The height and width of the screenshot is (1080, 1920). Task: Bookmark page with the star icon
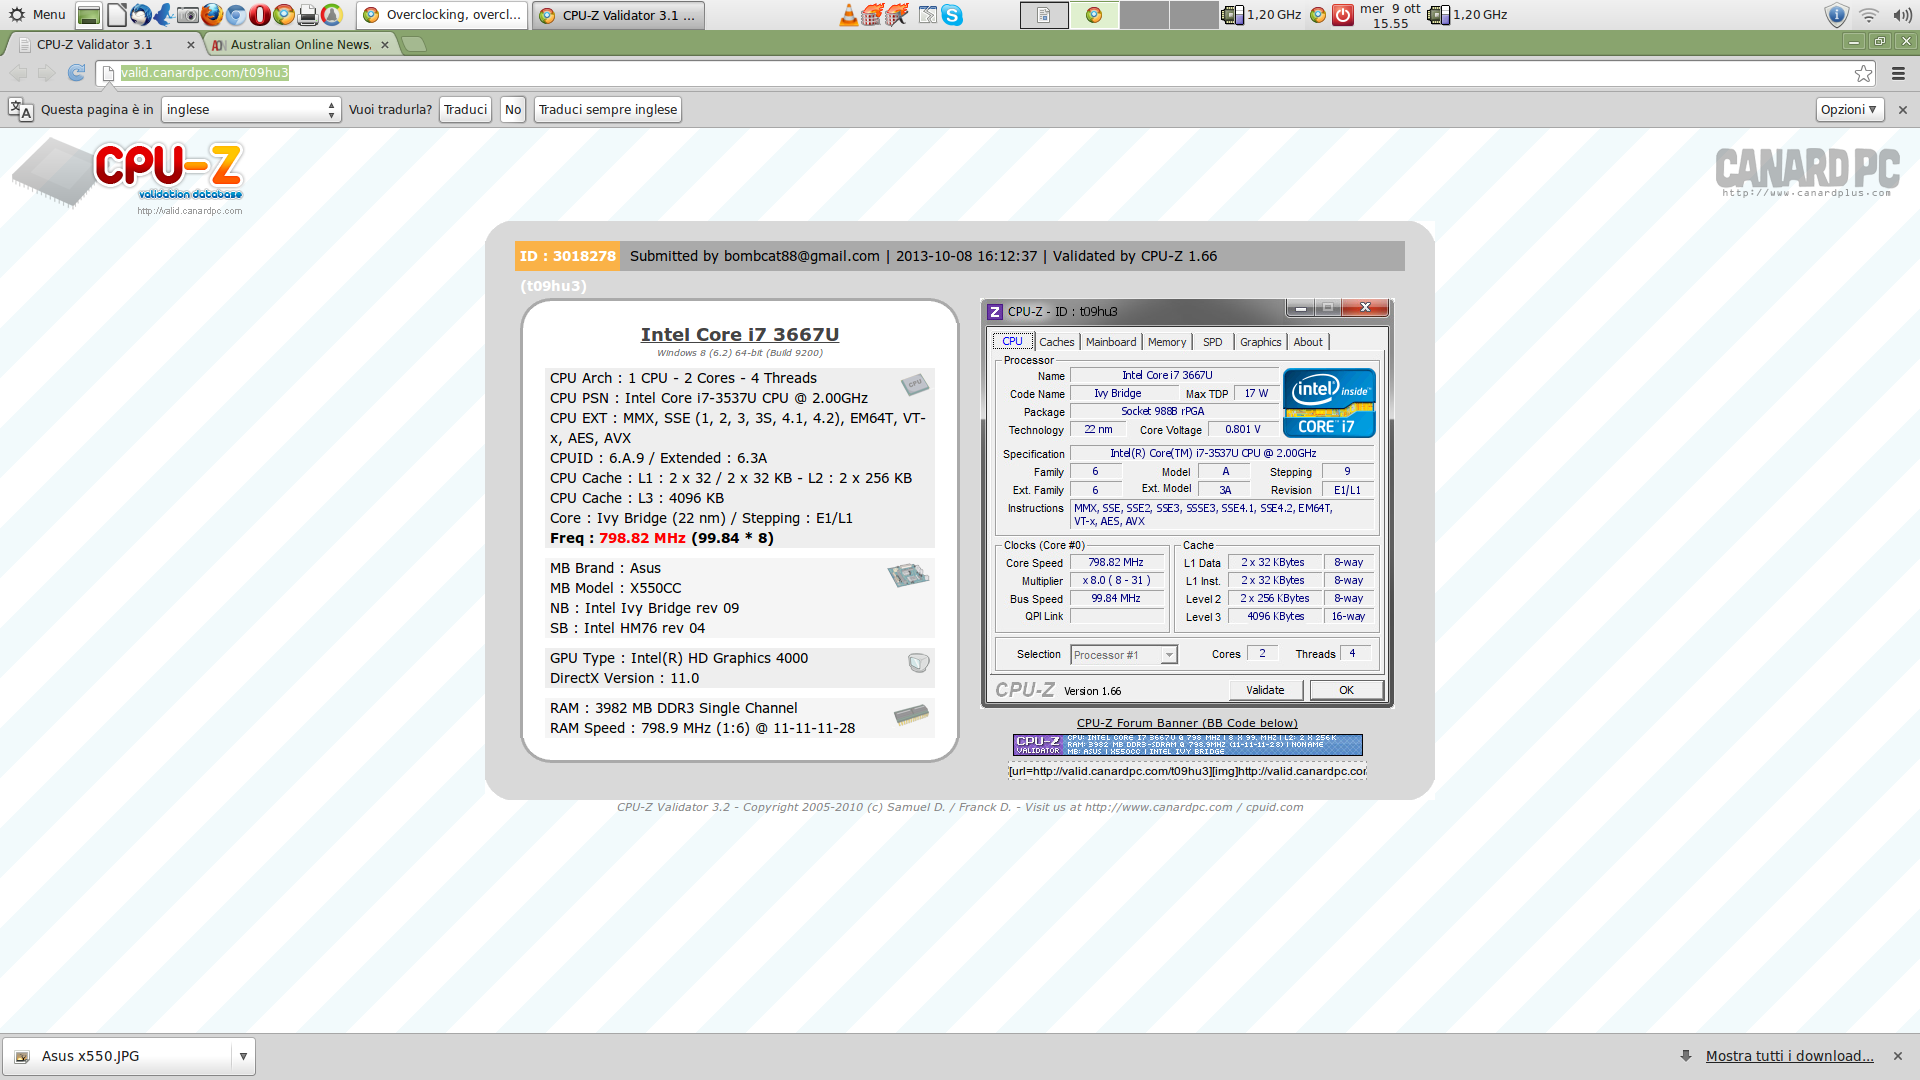pyautogui.click(x=1863, y=73)
